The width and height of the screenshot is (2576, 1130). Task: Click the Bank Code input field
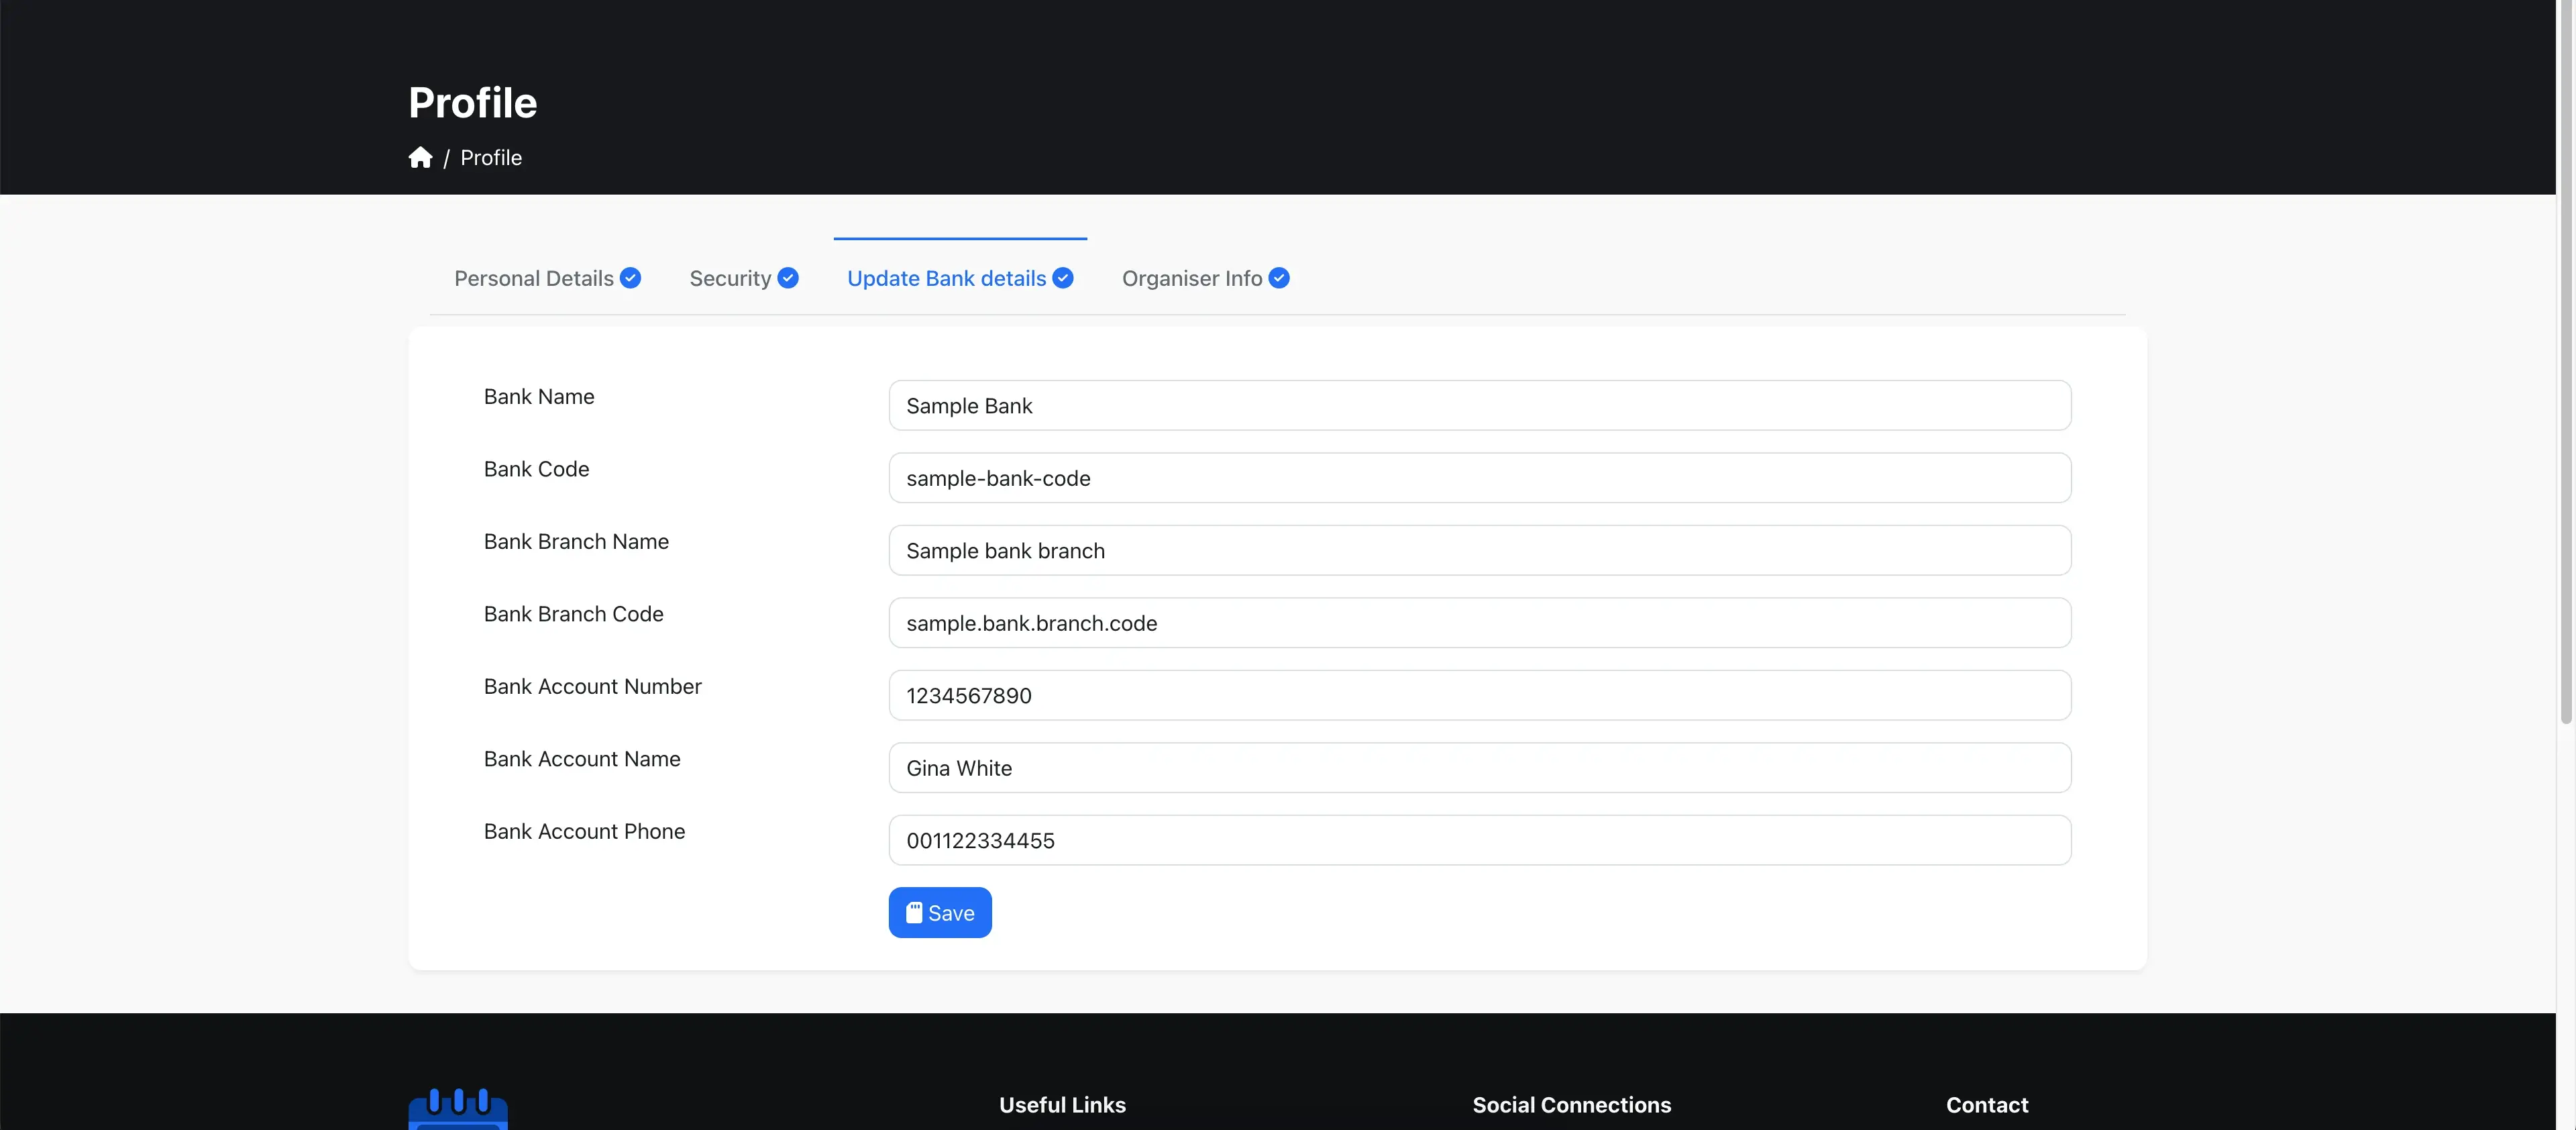point(1480,477)
